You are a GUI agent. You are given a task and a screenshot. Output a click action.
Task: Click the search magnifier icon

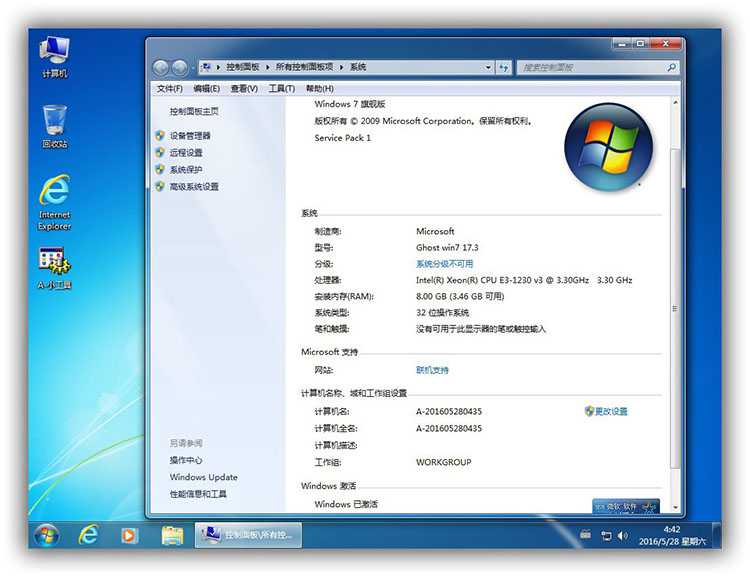(671, 67)
